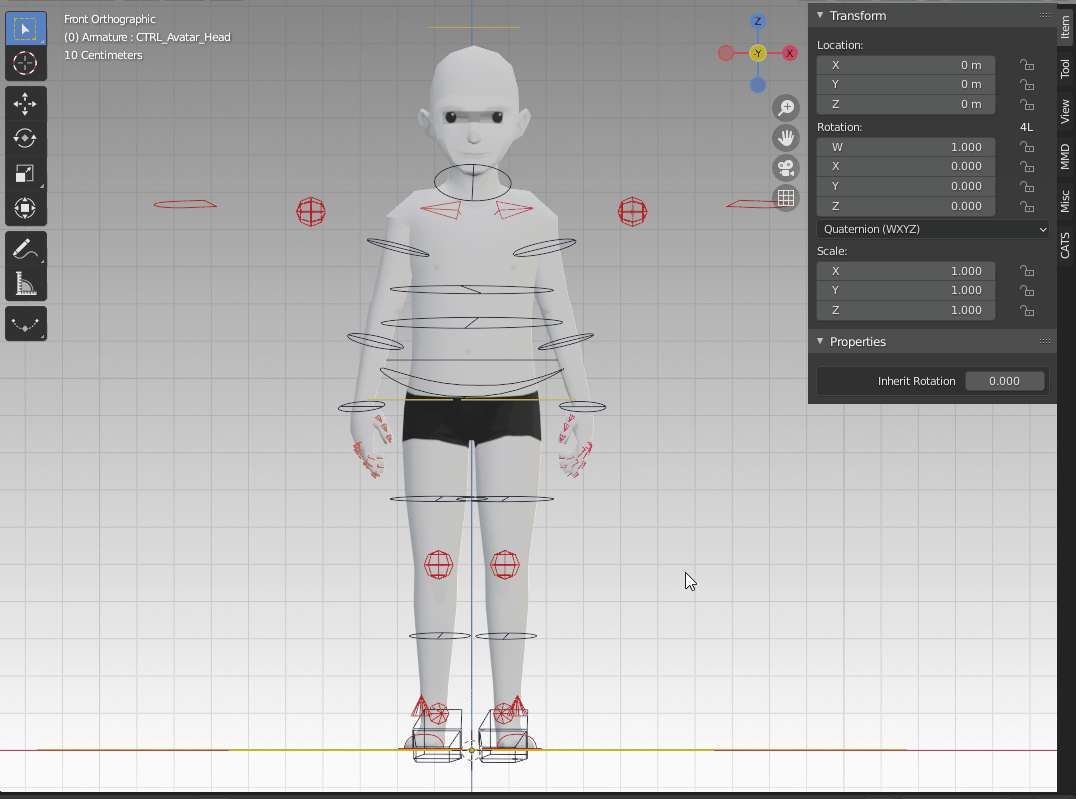
Task: Select the right elbow pole target bone
Action: 311,211
